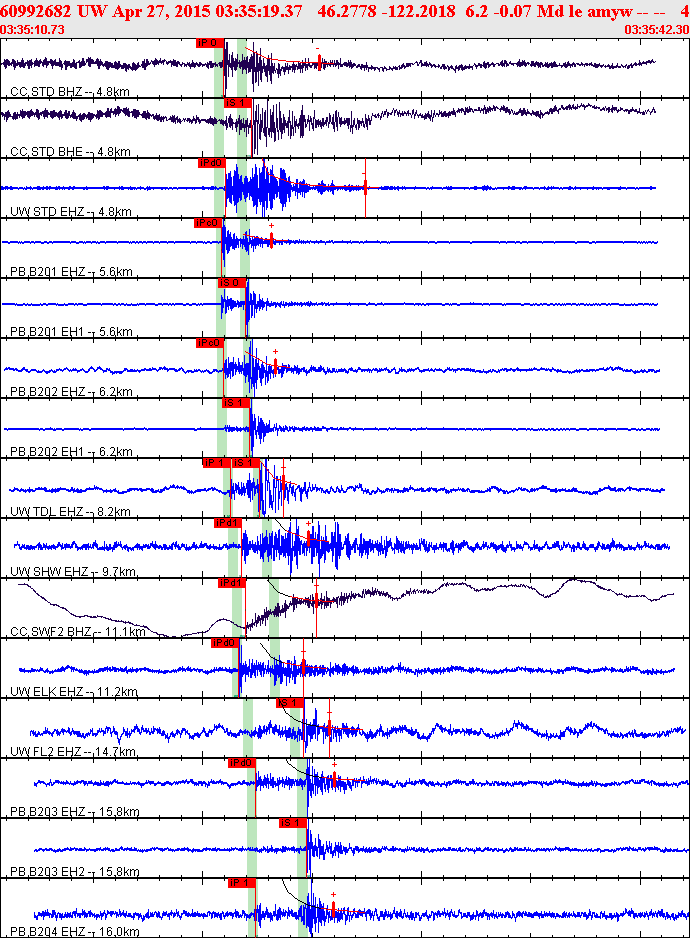Click the end time 03:35:42.30 label

point(656,30)
